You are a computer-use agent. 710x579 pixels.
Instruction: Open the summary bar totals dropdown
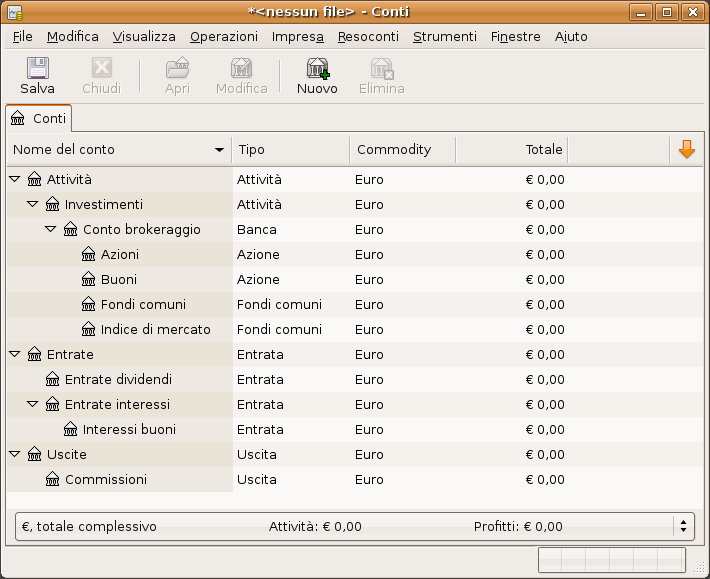(x=683, y=526)
